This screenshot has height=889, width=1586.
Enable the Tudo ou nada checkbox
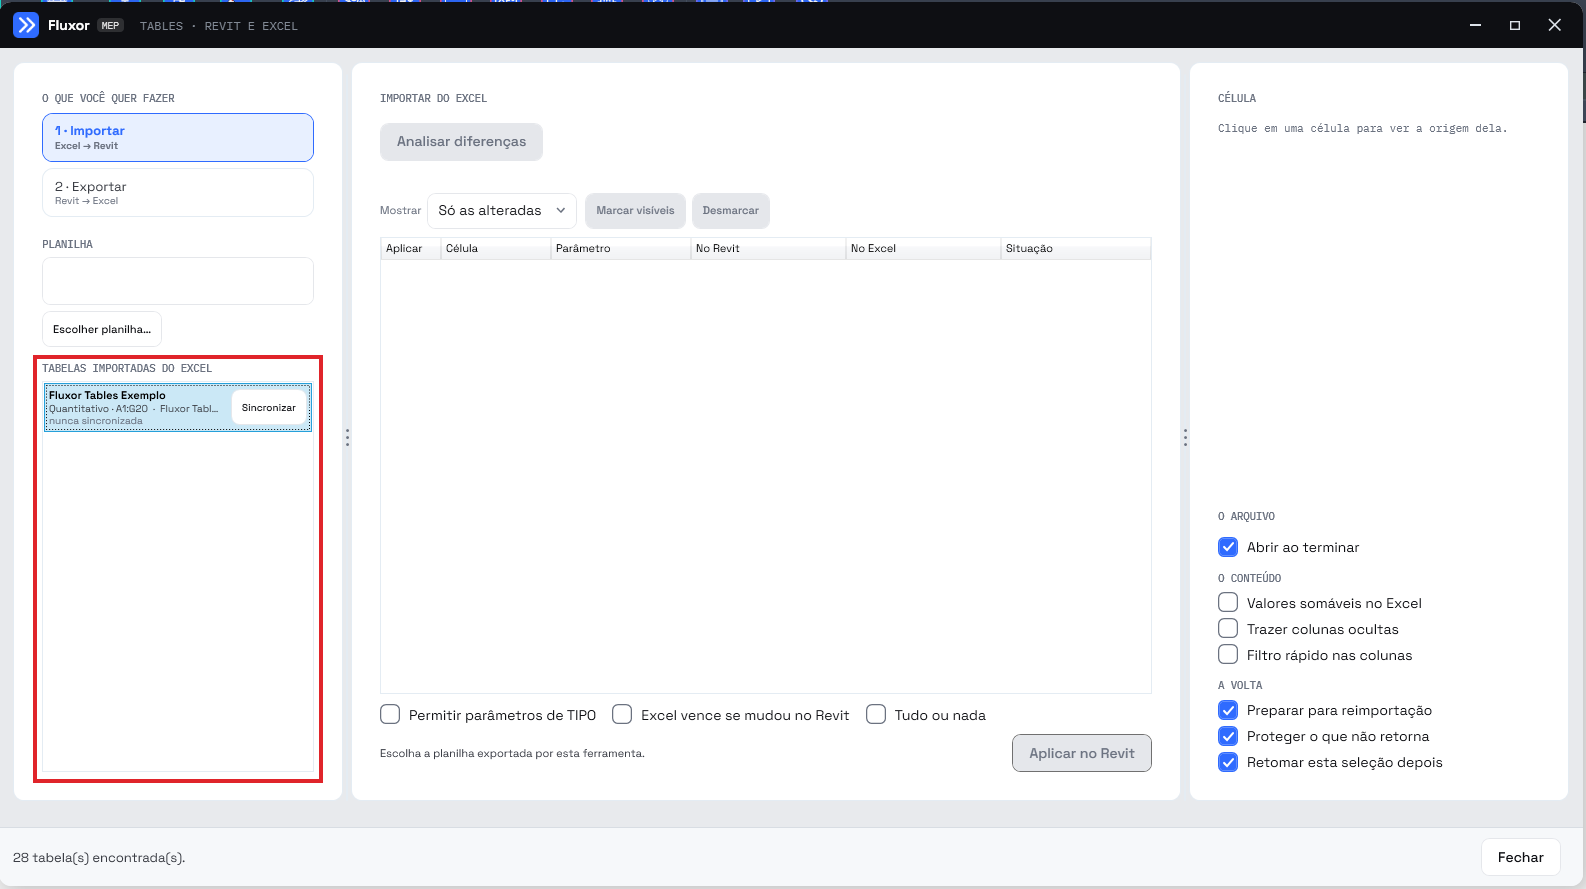[876, 715]
